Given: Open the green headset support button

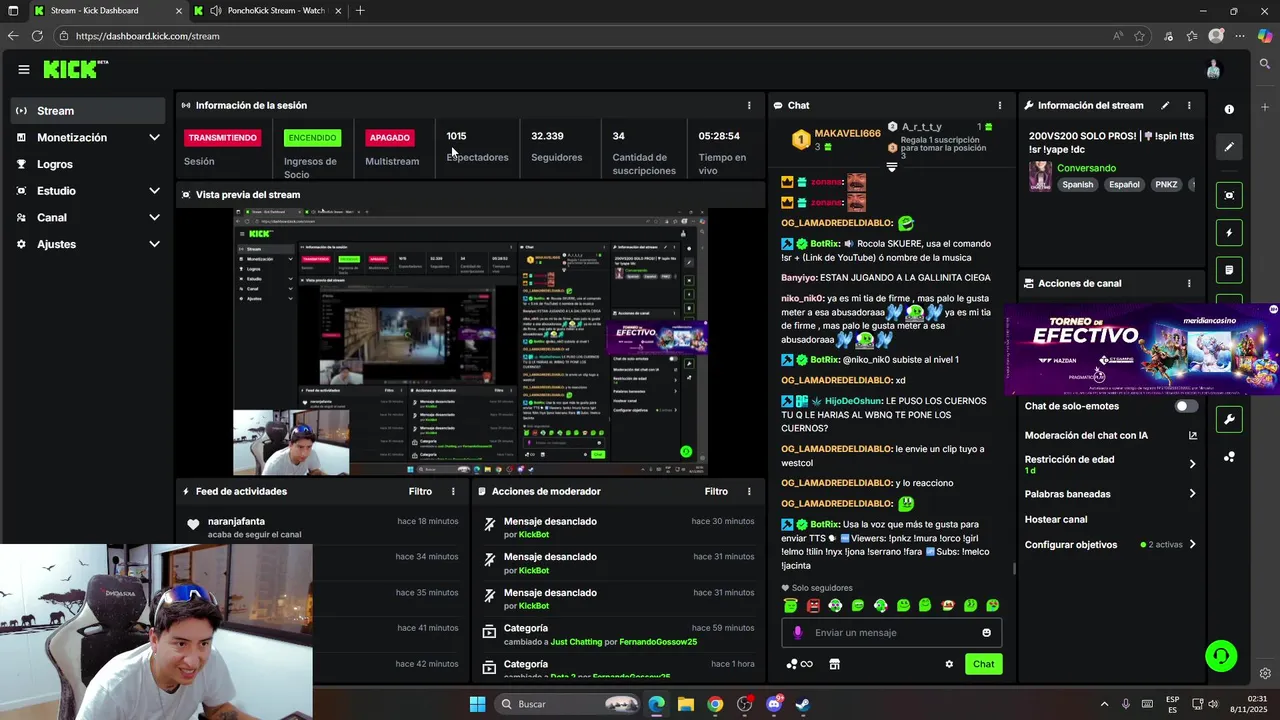Looking at the screenshot, I should pos(1221,656).
